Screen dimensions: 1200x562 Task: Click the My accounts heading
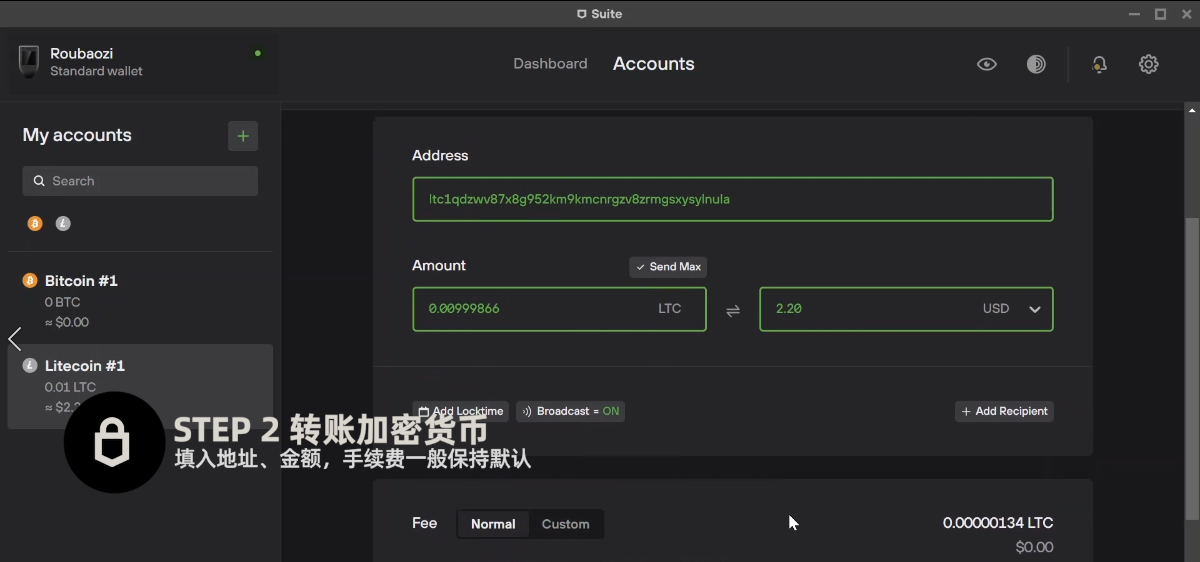point(77,135)
